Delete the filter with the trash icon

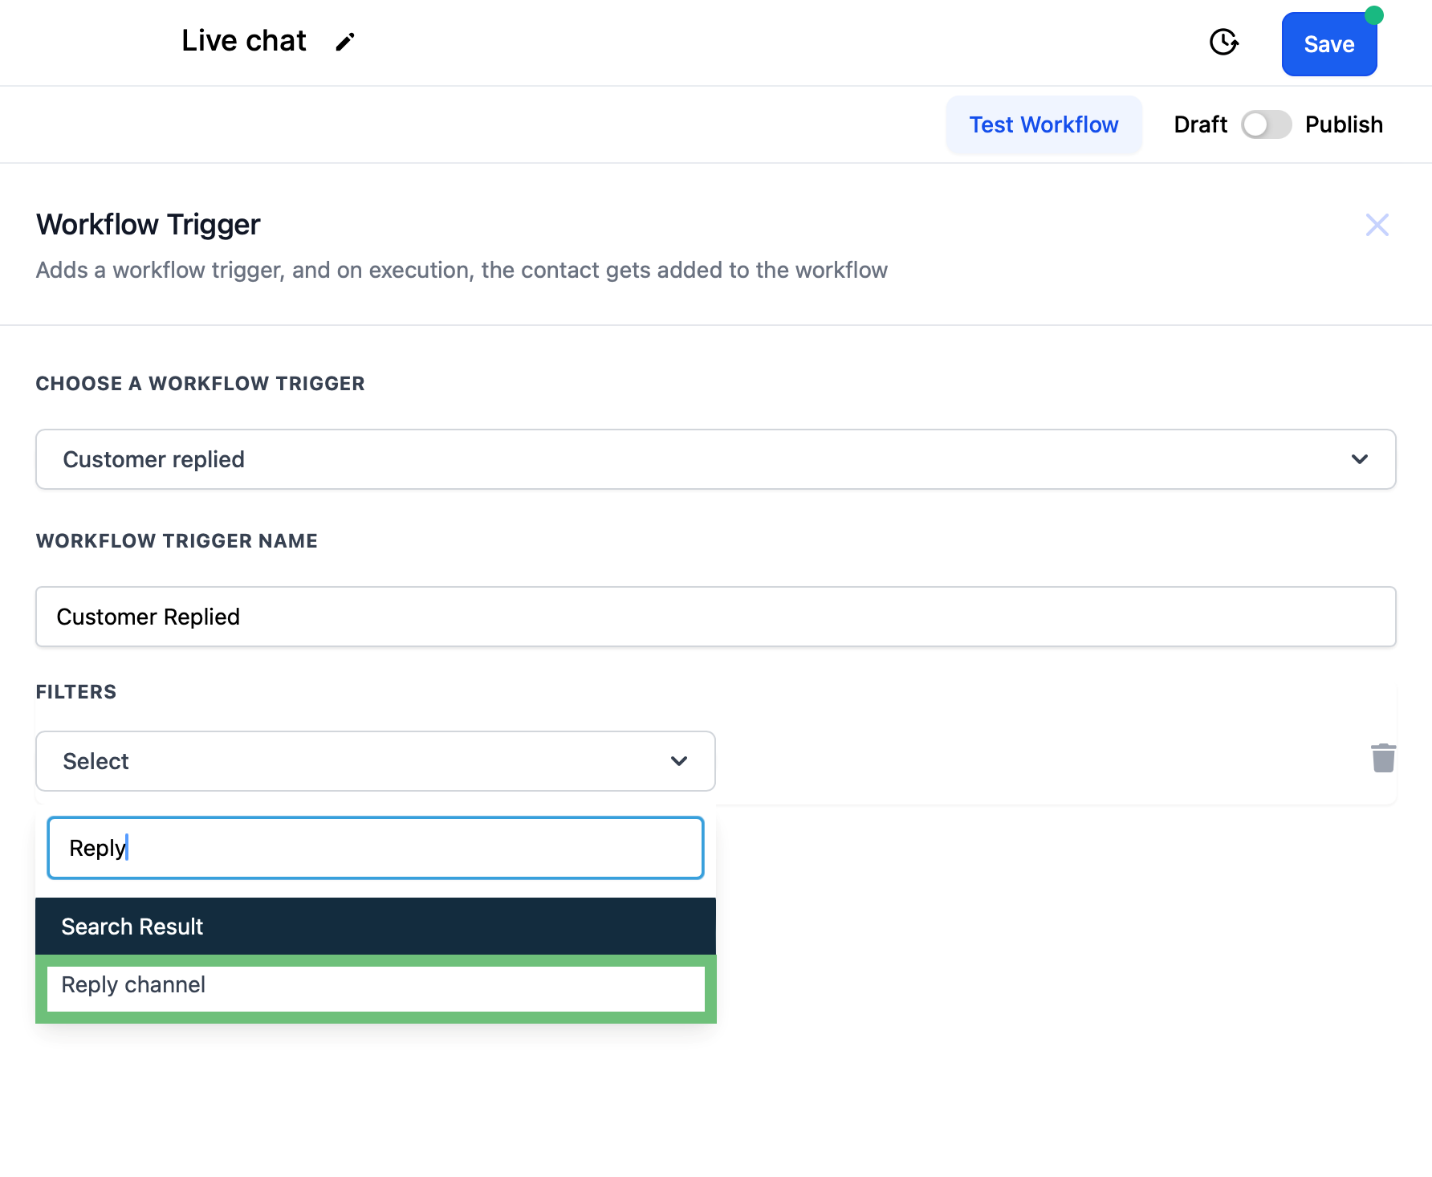[x=1383, y=758]
